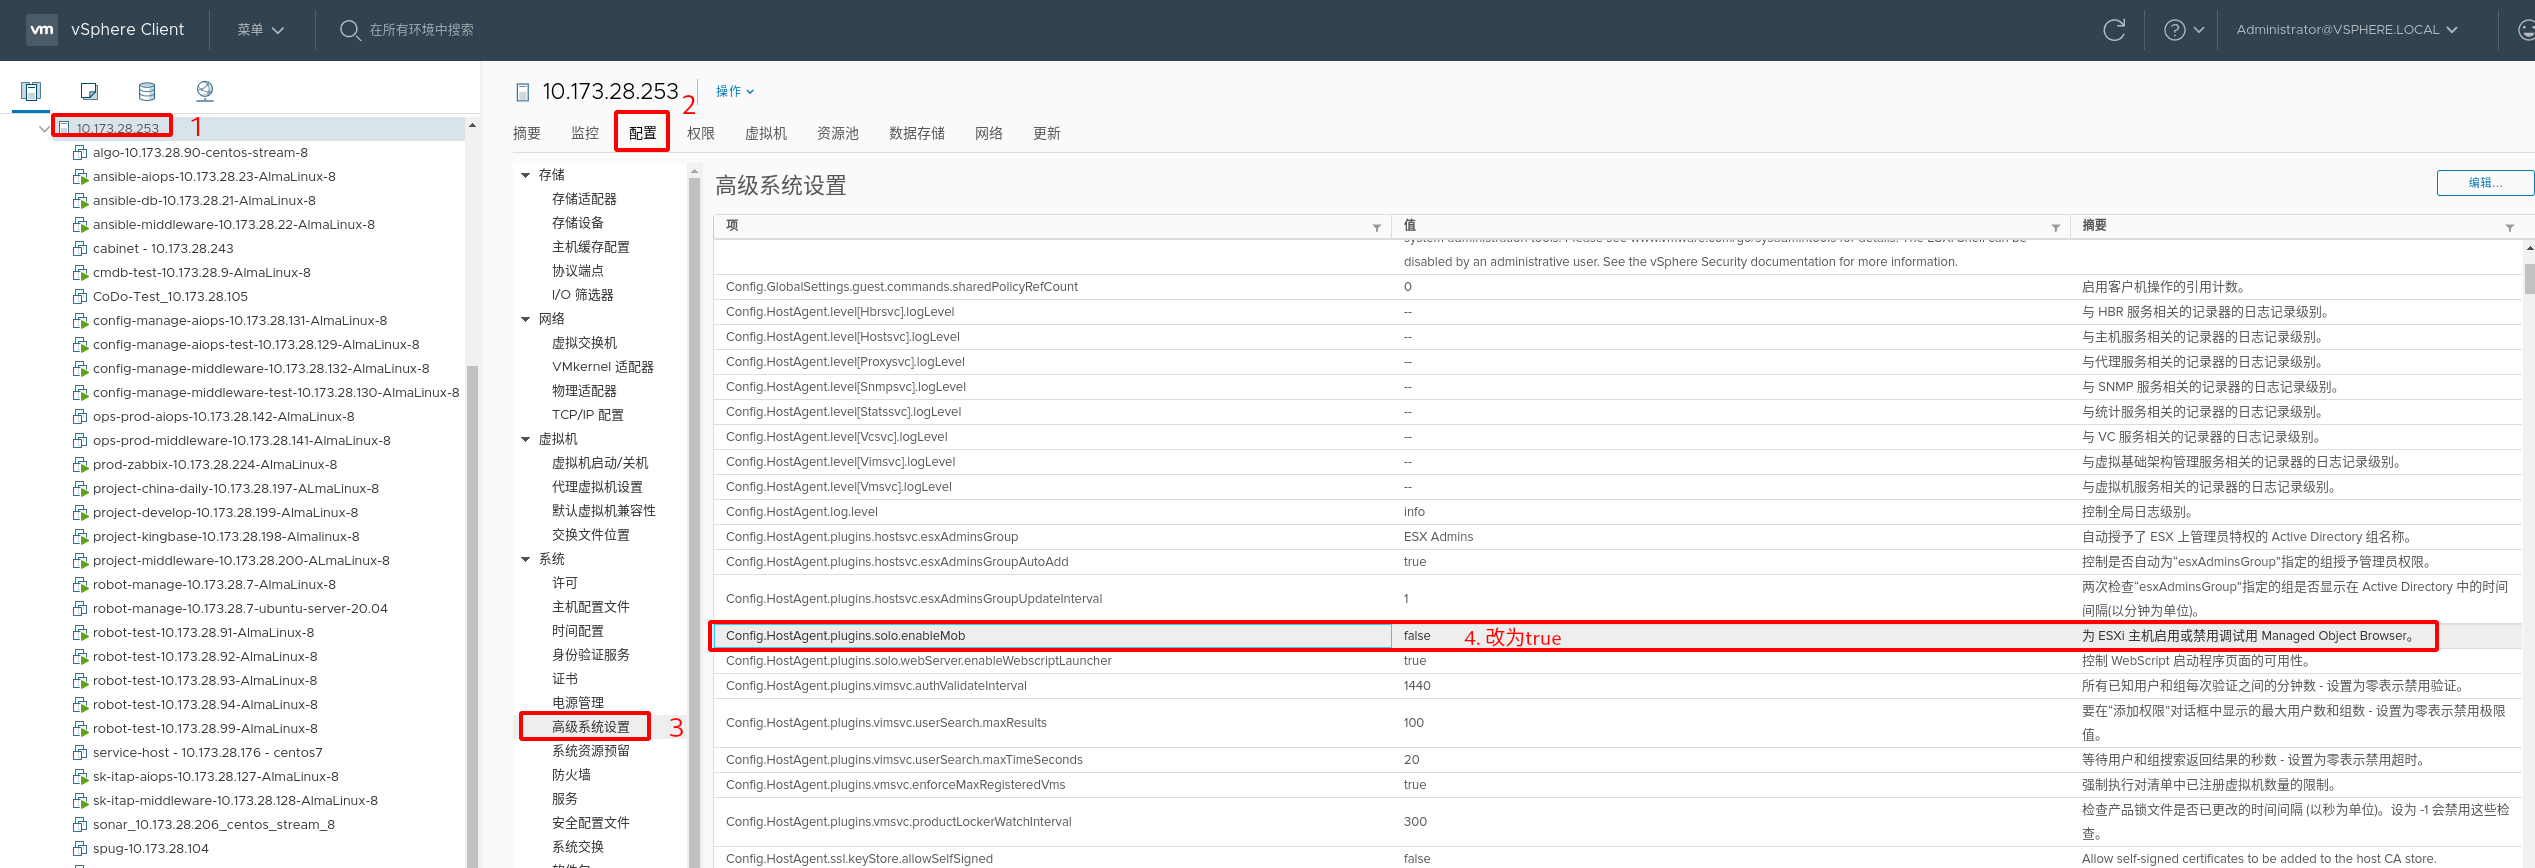This screenshot has height=868, width=2535.
Task: Open the 监控 tab
Action: (585, 133)
